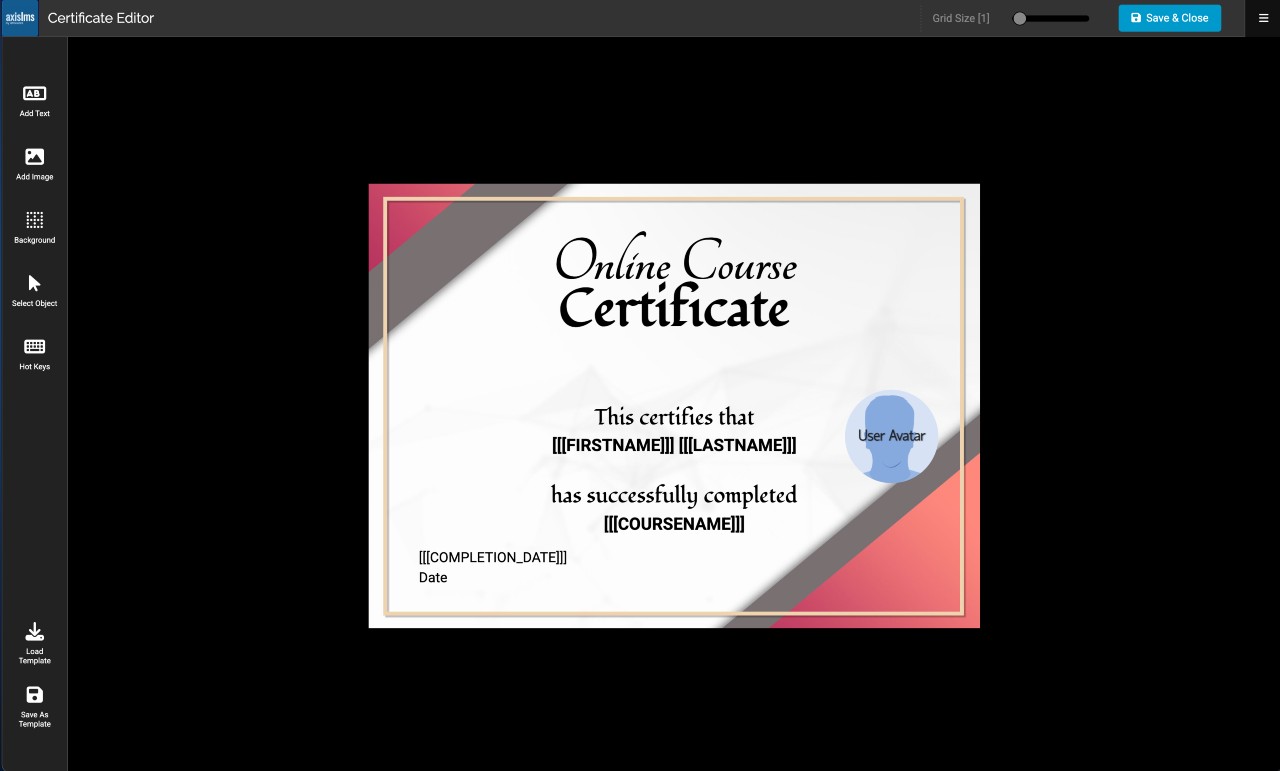This screenshot has height=771, width=1280.
Task: Select the "Online Course" title text
Action: tap(676, 261)
